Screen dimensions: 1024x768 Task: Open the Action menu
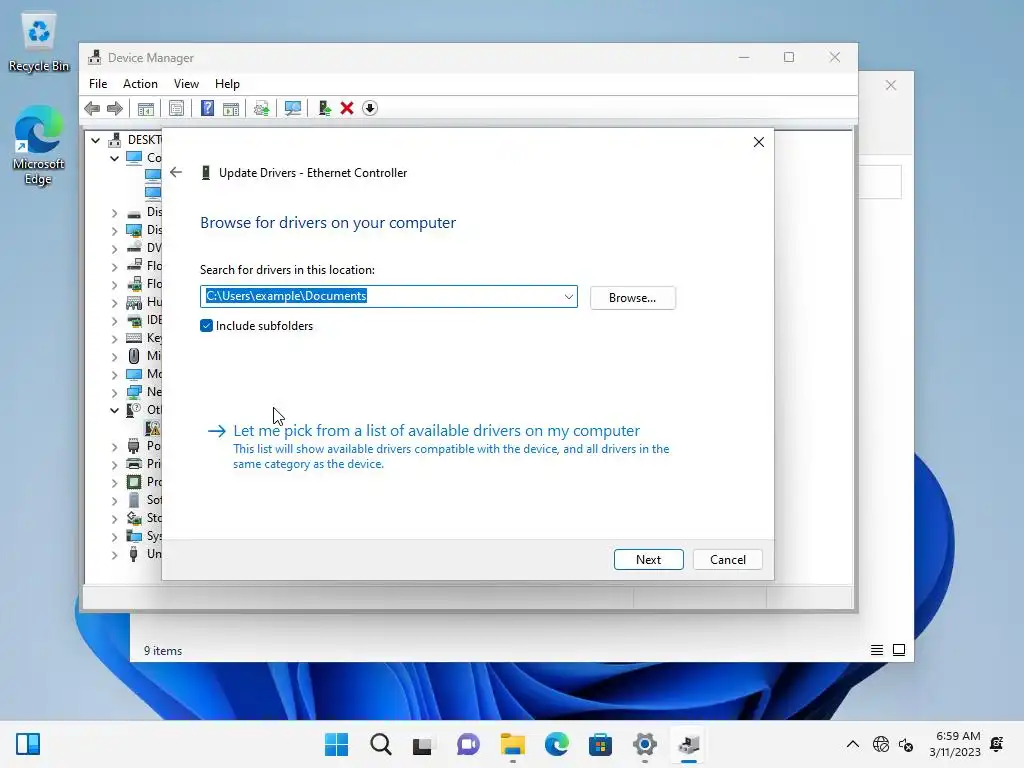coord(140,84)
